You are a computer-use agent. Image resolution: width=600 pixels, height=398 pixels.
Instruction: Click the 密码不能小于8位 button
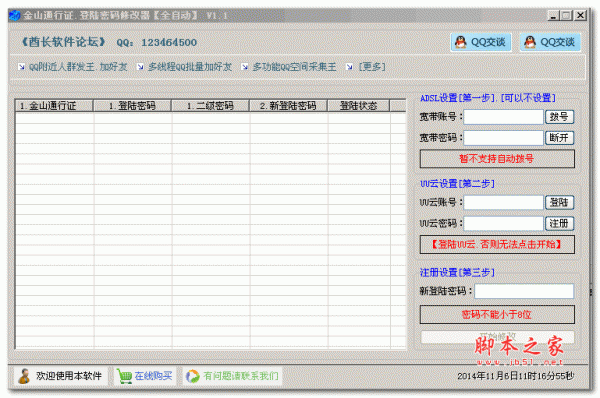pos(497,315)
